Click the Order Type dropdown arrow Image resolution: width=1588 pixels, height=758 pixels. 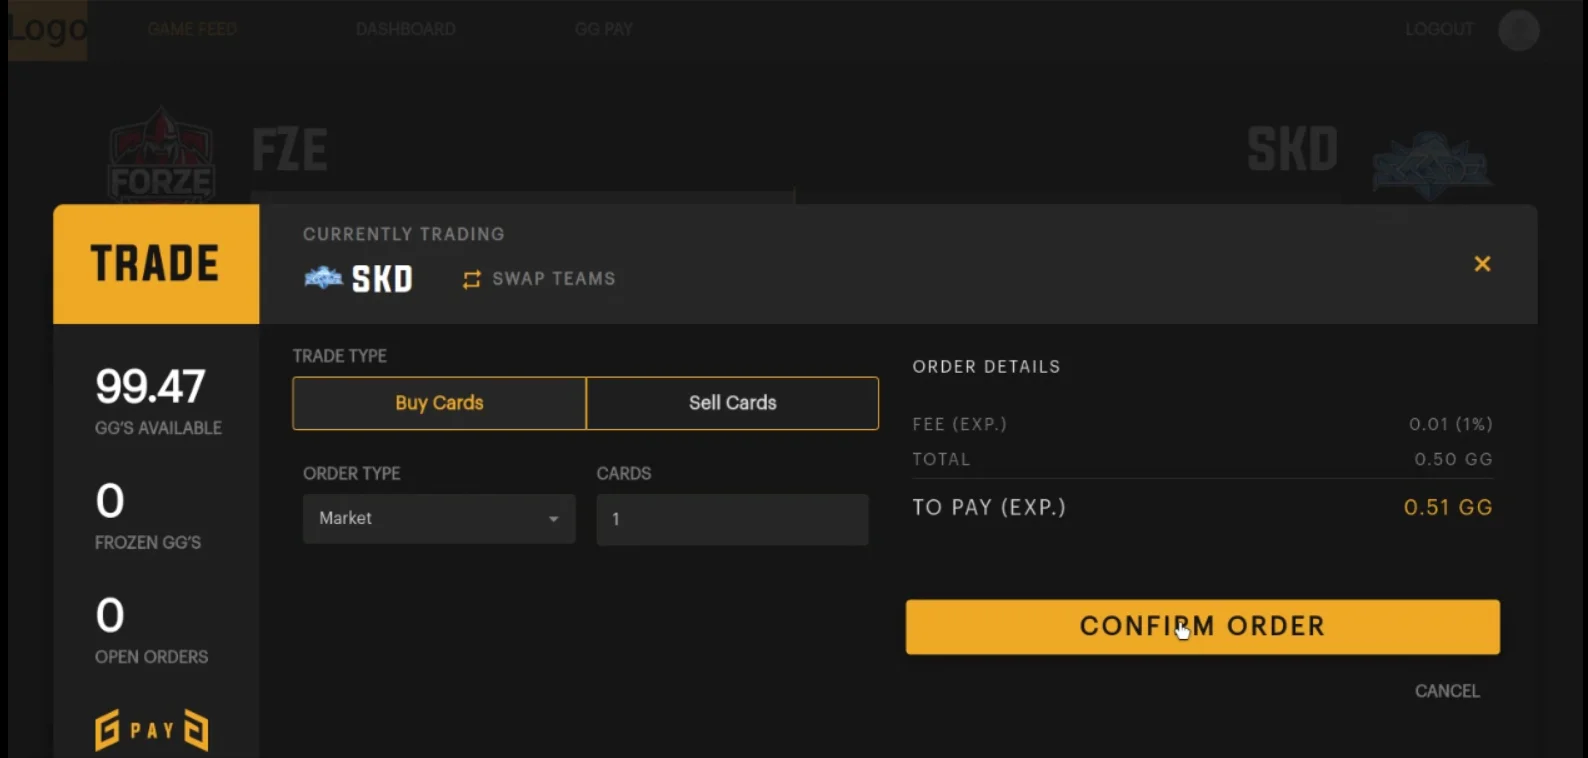[x=553, y=519]
